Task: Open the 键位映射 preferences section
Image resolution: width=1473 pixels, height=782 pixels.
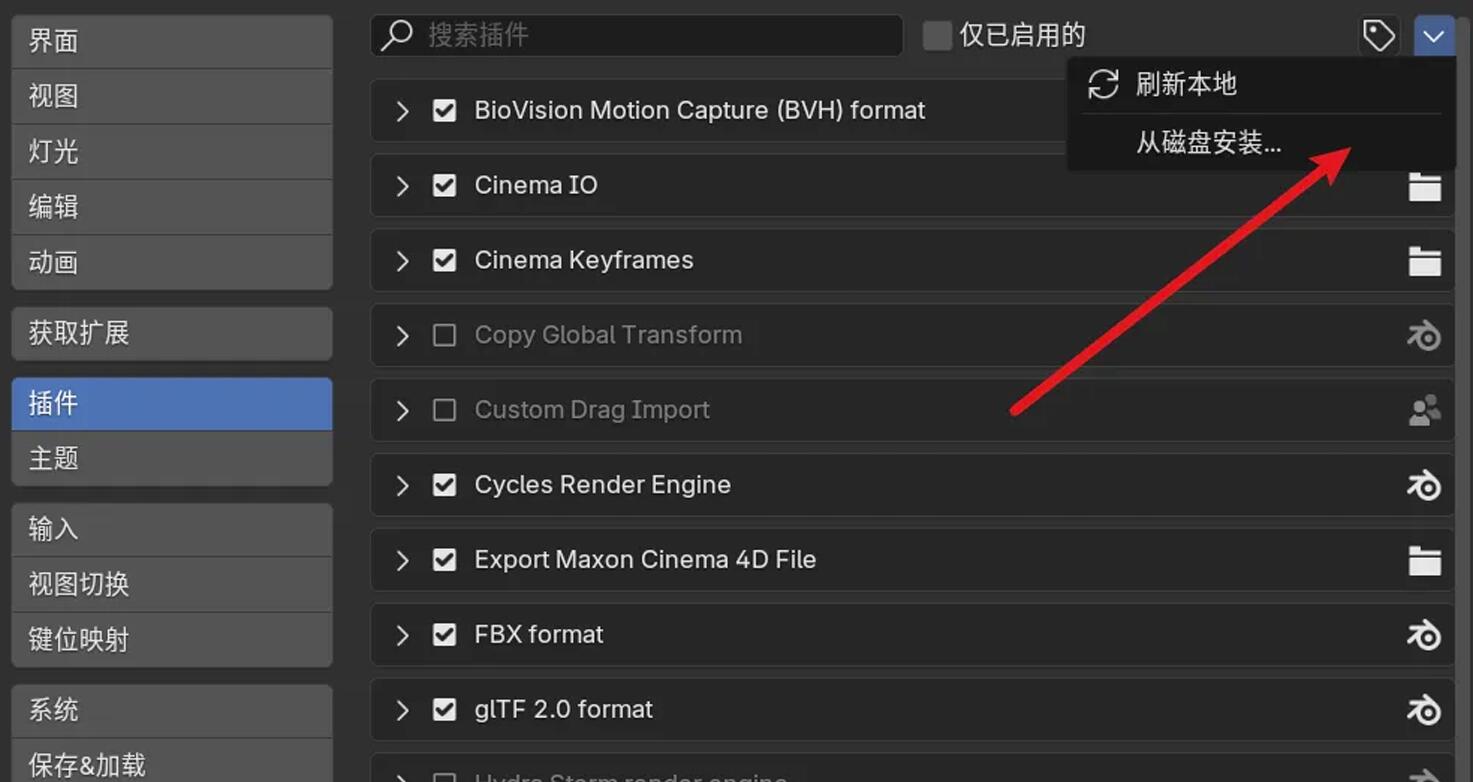Action: (x=172, y=639)
